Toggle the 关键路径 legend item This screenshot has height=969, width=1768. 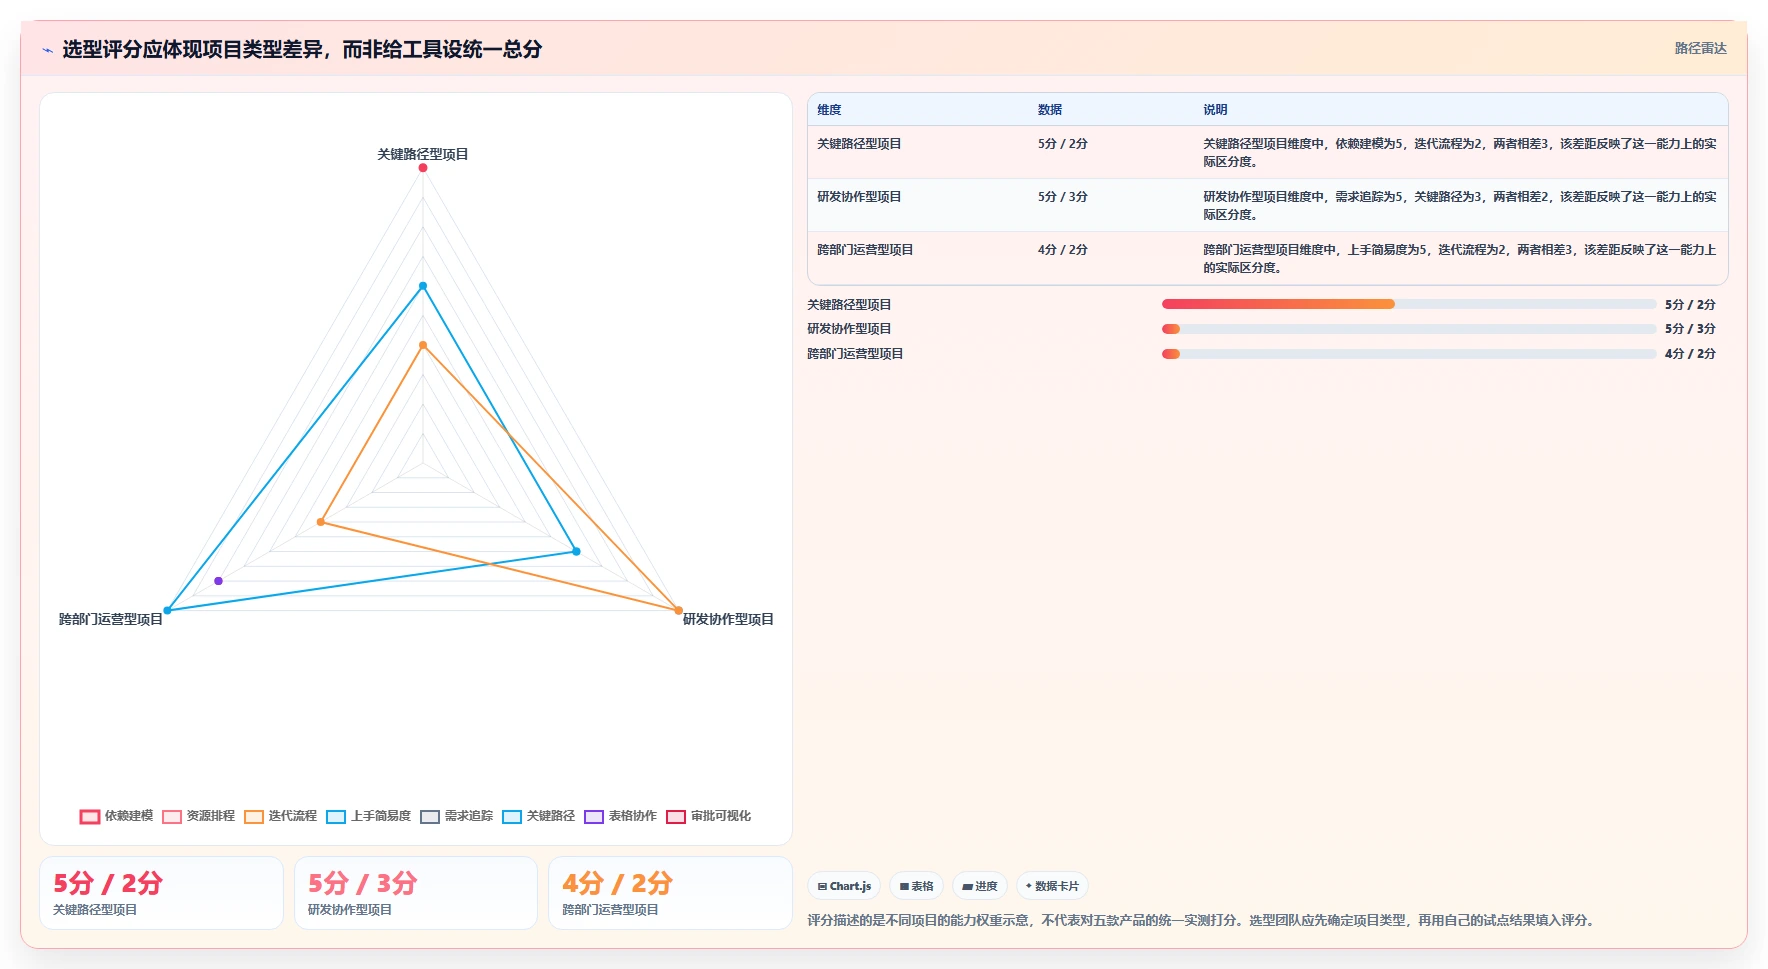coord(539,816)
